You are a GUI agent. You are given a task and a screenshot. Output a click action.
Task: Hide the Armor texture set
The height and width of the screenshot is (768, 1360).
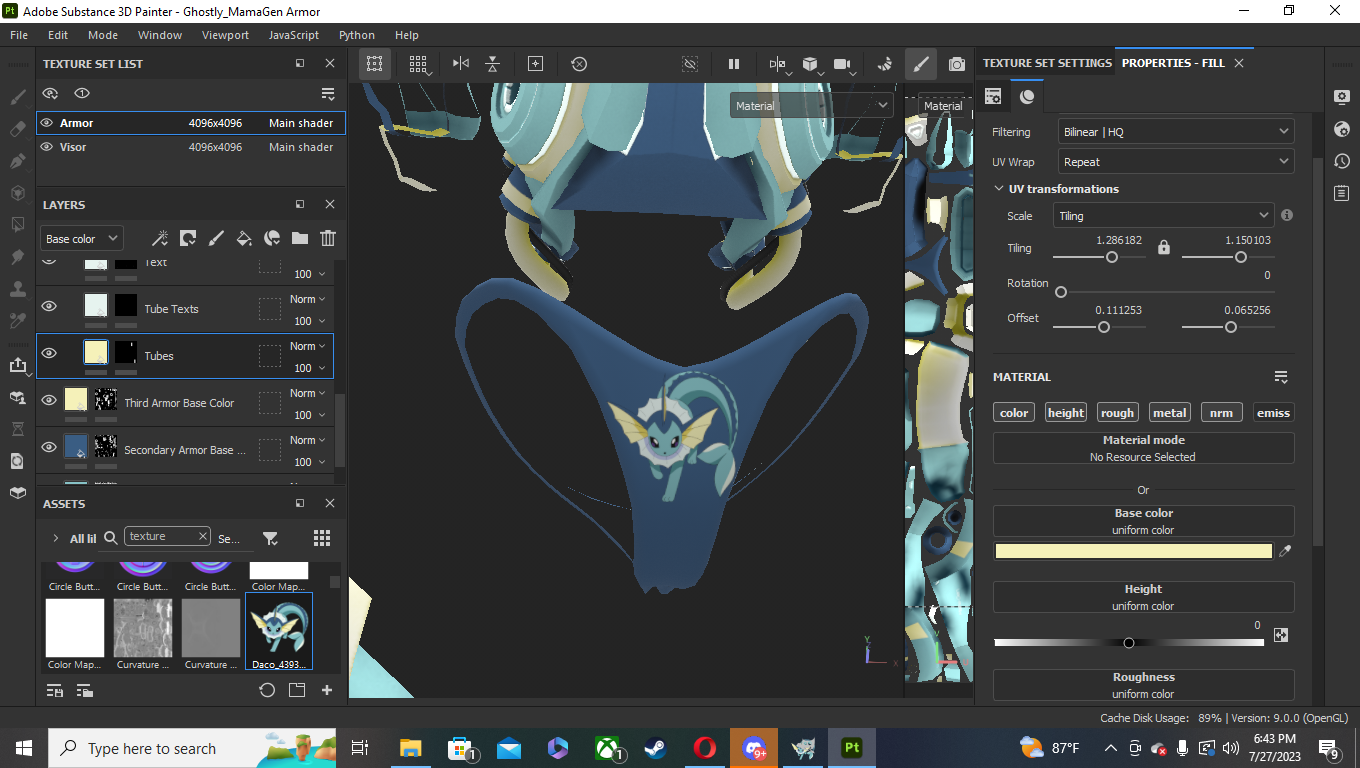[47, 123]
